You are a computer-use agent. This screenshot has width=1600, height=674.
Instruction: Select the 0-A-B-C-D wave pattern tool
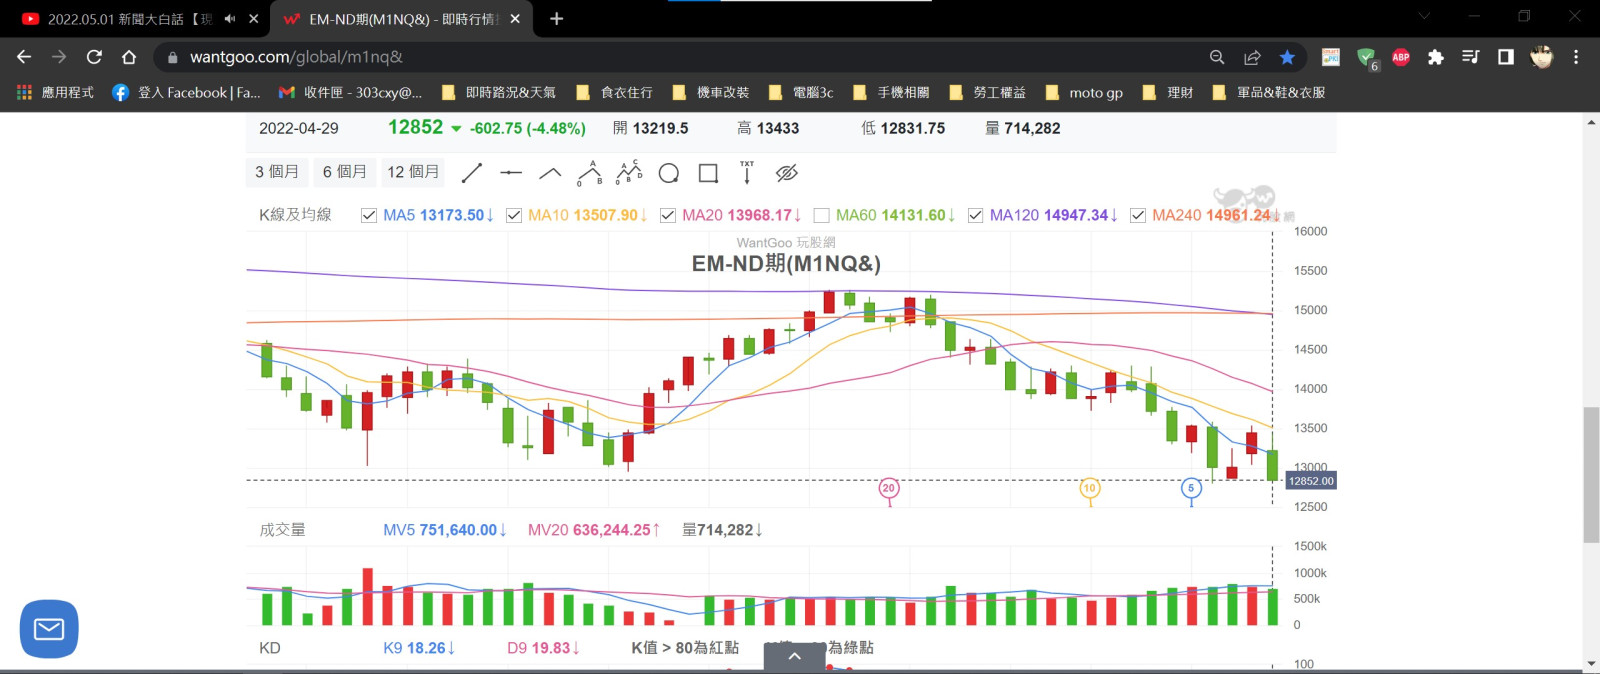(x=629, y=173)
